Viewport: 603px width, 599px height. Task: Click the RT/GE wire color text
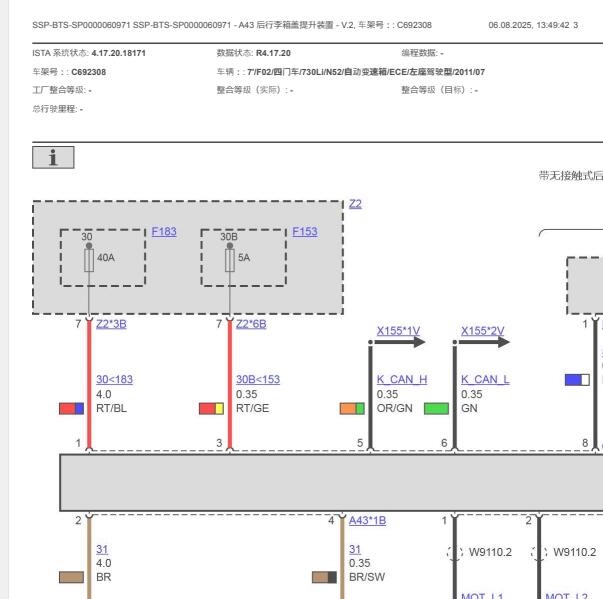(x=252, y=408)
